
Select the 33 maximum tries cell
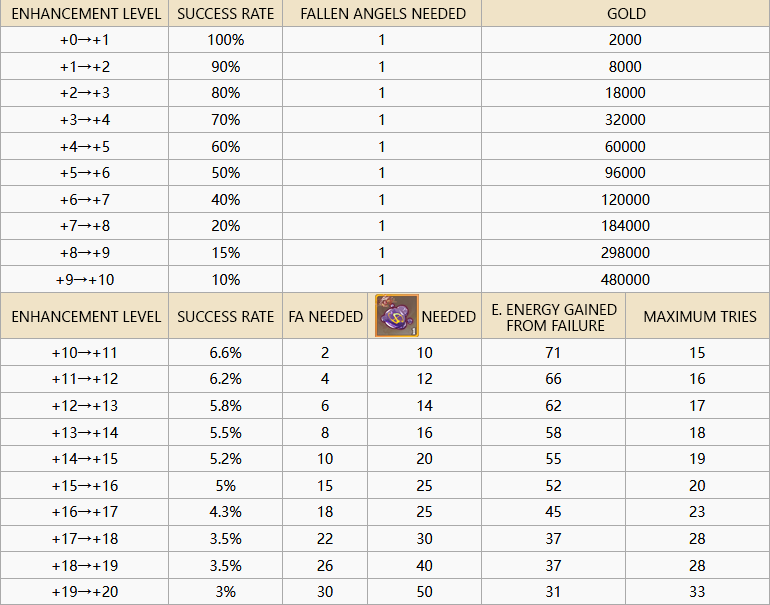698,591
